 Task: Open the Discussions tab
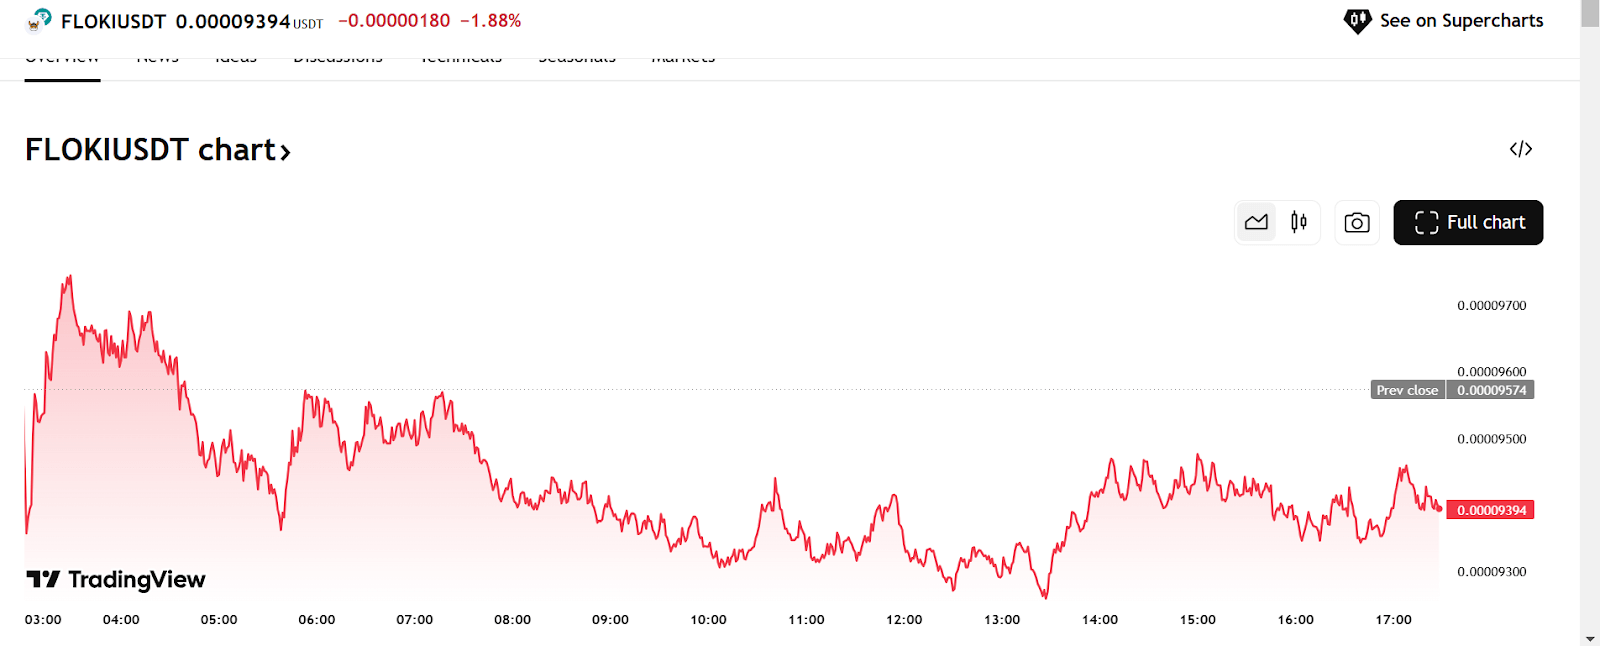(338, 62)
